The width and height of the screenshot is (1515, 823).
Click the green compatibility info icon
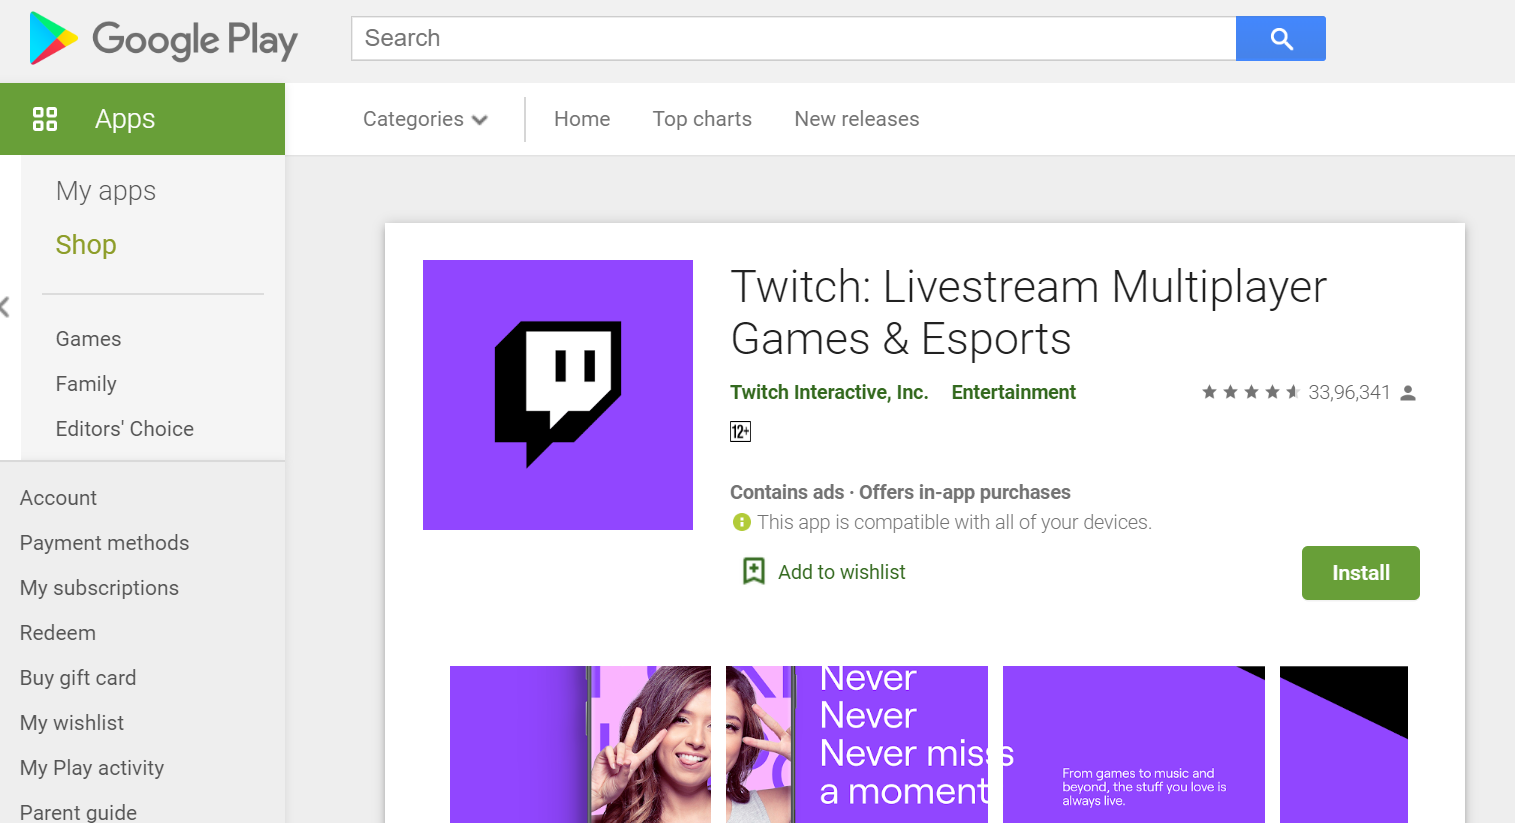point(741,522)
